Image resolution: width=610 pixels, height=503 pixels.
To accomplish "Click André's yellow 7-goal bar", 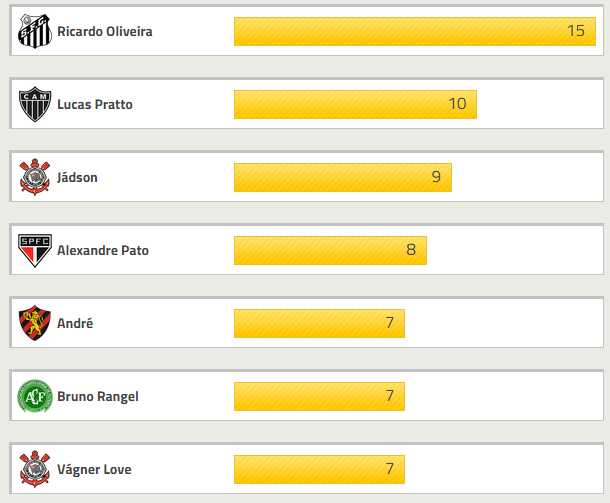I will 319,323.
